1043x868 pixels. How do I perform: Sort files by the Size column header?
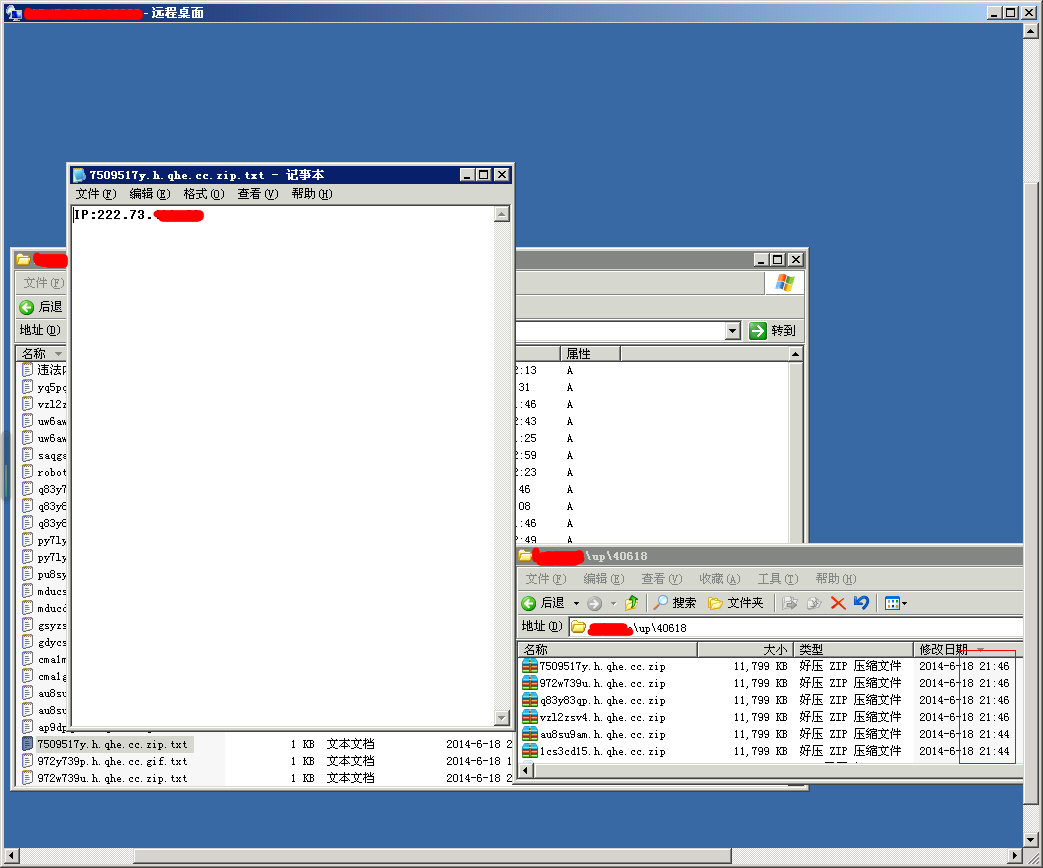tap(745, 649)
